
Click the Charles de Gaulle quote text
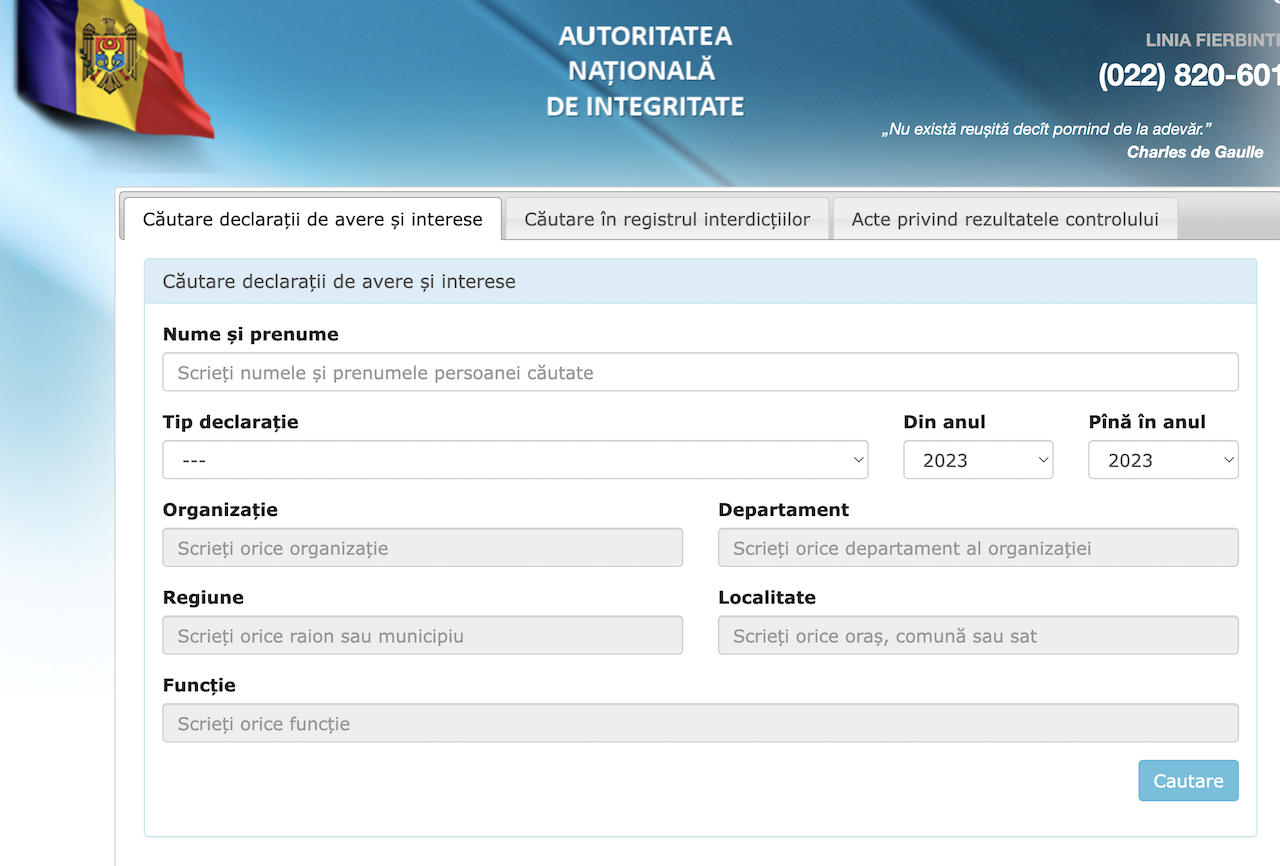click(x=1046, y=130)
